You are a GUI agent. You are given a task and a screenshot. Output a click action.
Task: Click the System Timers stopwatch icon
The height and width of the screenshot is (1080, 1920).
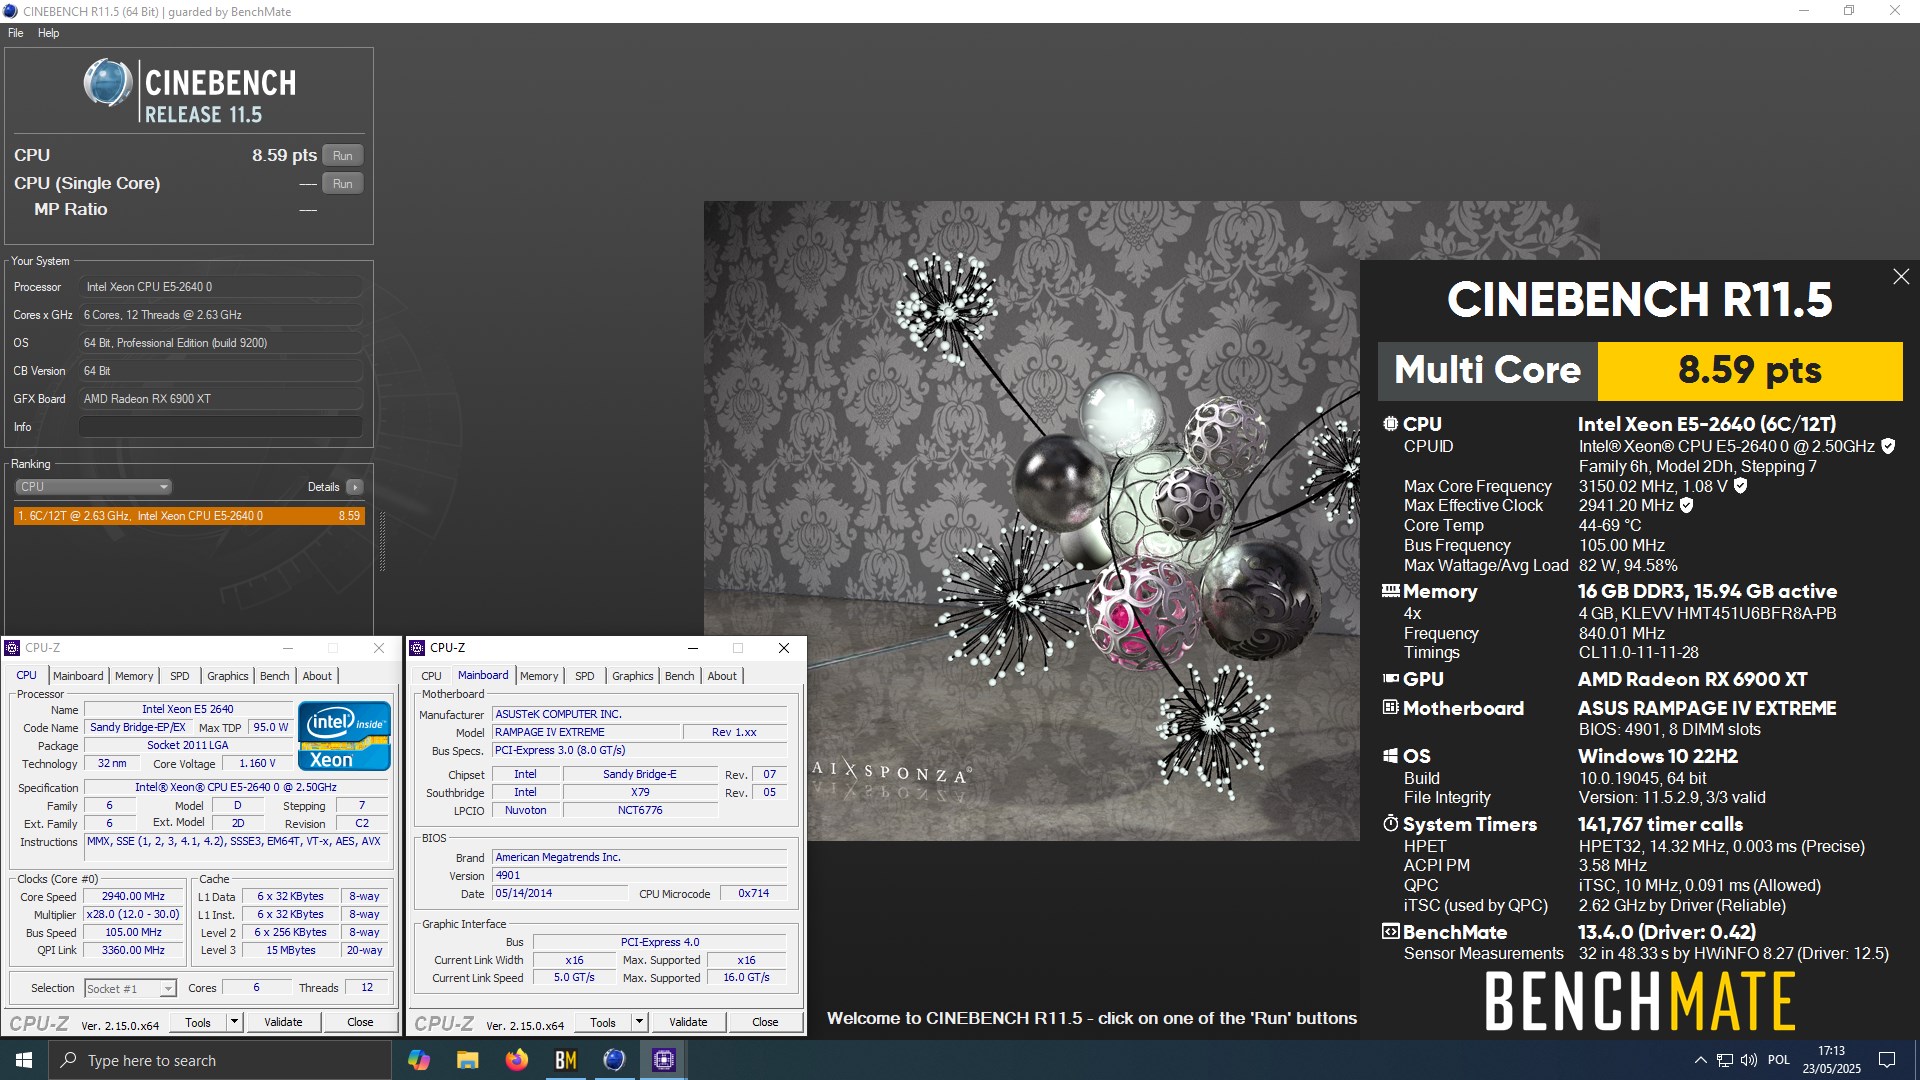coord(1390,824)
